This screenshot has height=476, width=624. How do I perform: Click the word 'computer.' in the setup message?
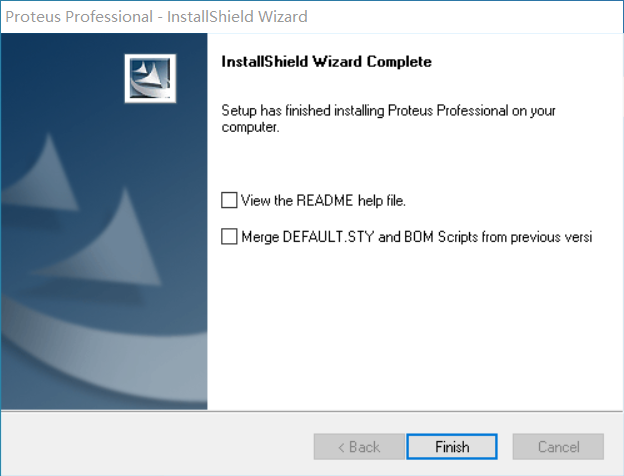click(250, 128)
